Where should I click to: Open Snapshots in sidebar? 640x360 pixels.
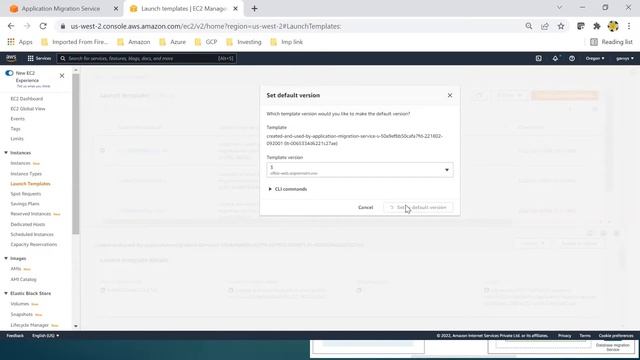(x=22, y=314)
